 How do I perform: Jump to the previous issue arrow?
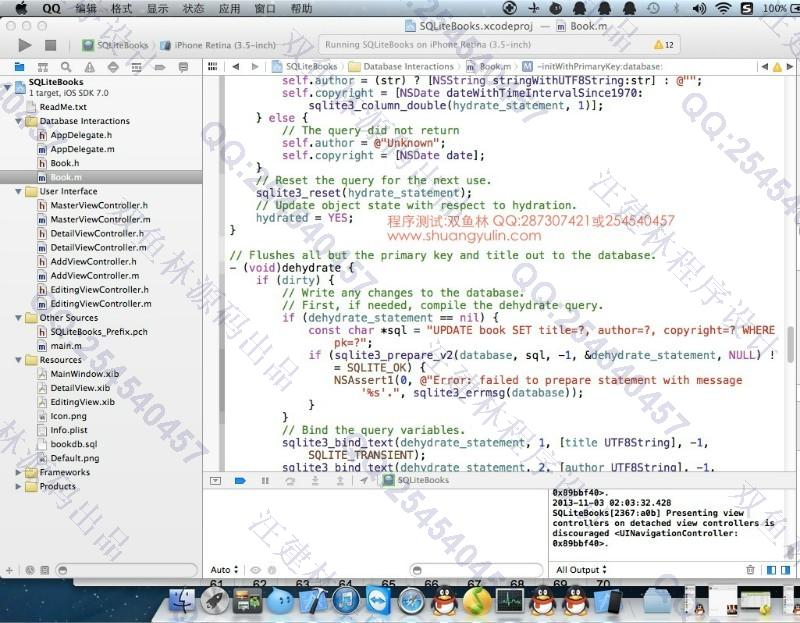764,66
